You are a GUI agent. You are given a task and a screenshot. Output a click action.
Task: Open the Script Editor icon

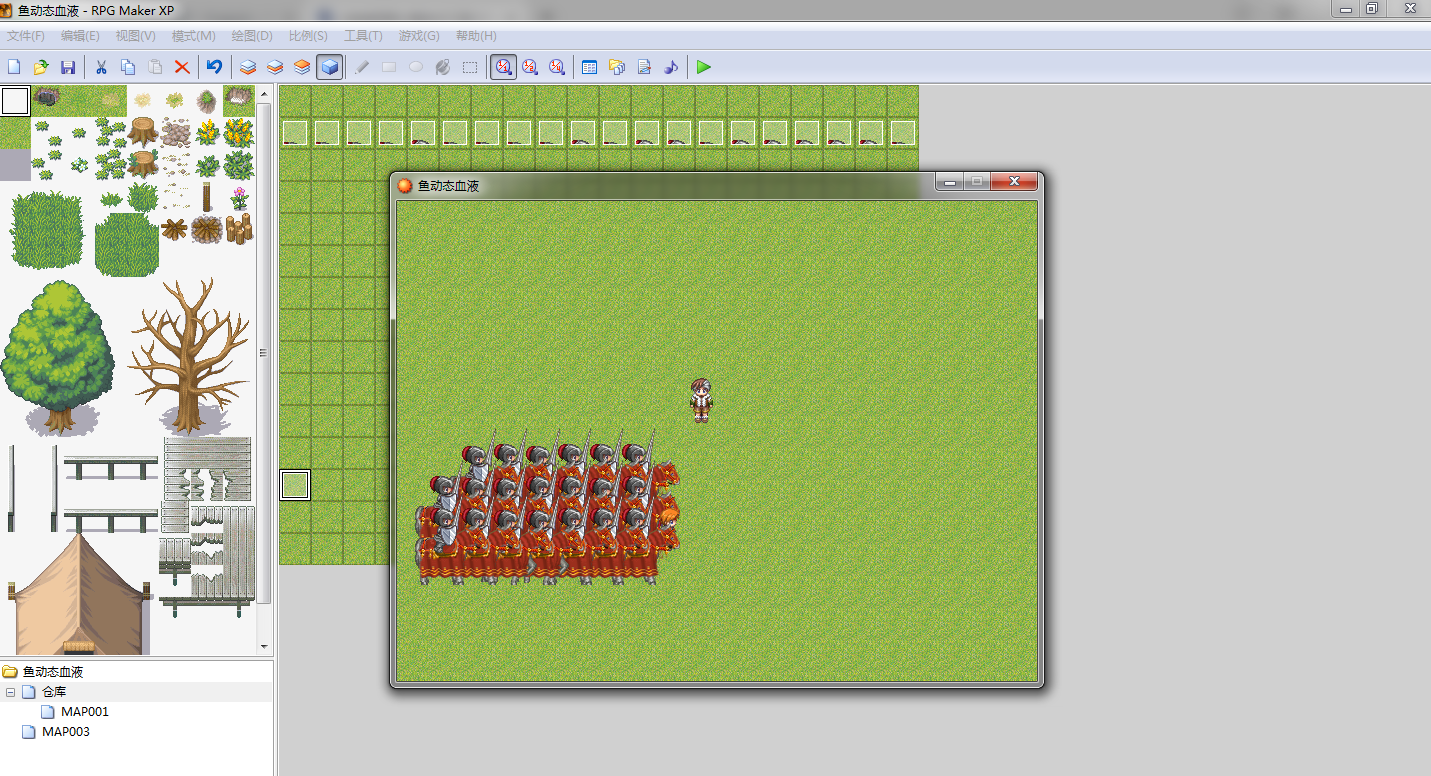[x=644, y=67]
